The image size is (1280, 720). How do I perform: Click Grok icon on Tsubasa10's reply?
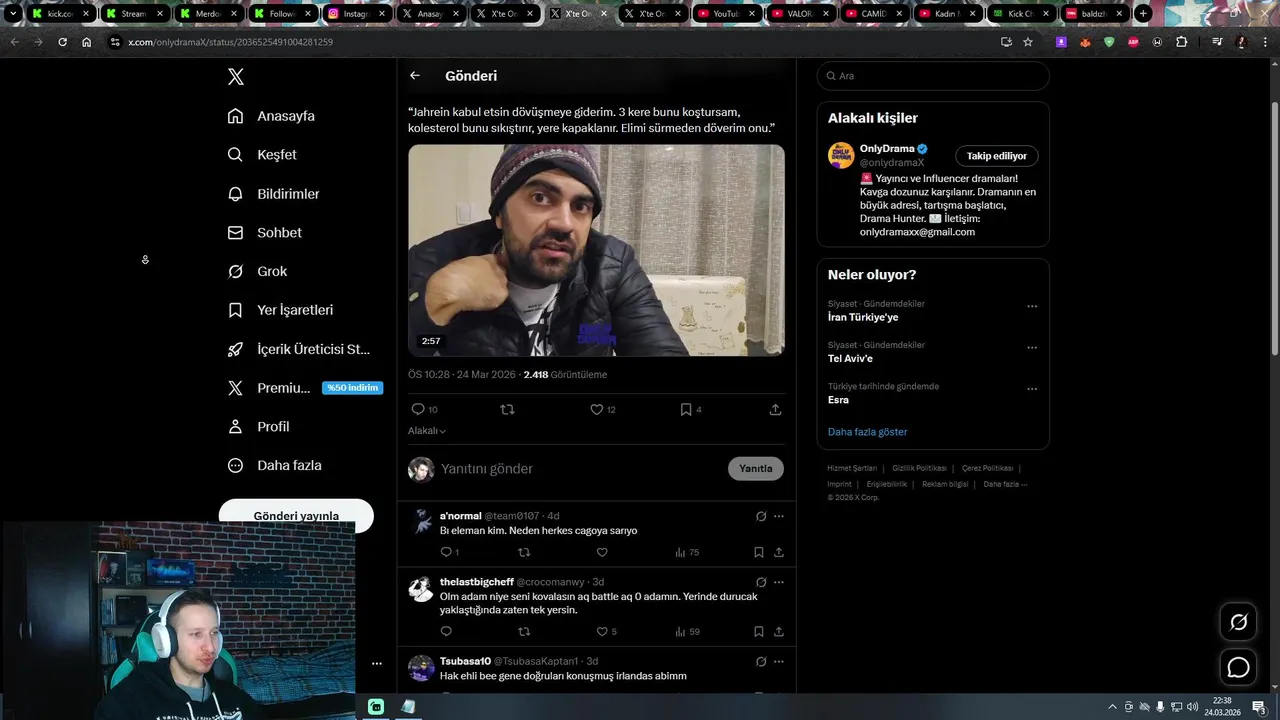click(x=761, y=662)
